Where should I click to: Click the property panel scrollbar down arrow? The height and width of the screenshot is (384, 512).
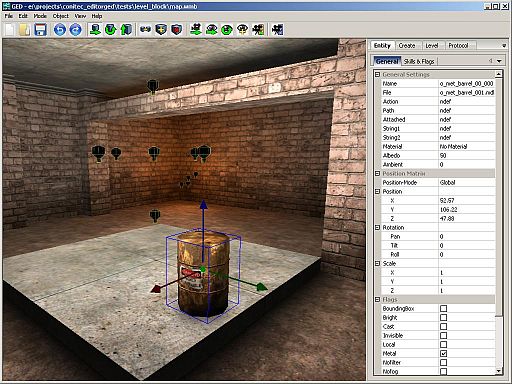coord(499,371)
